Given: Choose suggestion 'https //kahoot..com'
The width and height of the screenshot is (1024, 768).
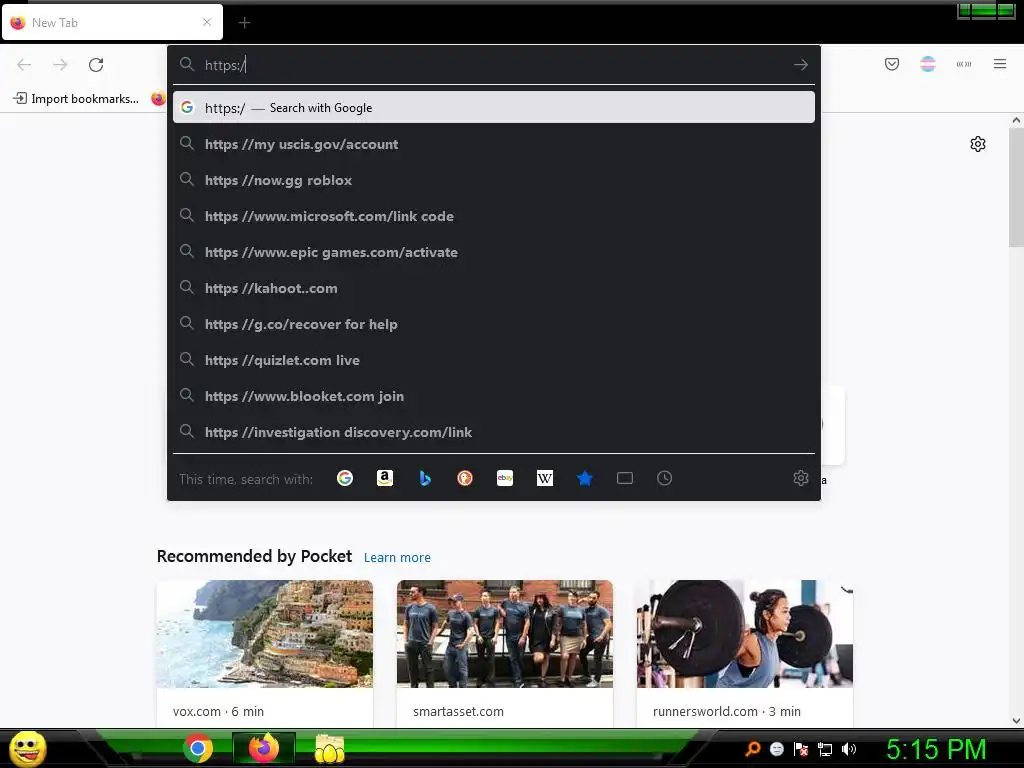Looking at the screenshot, I should pos(494,288).
